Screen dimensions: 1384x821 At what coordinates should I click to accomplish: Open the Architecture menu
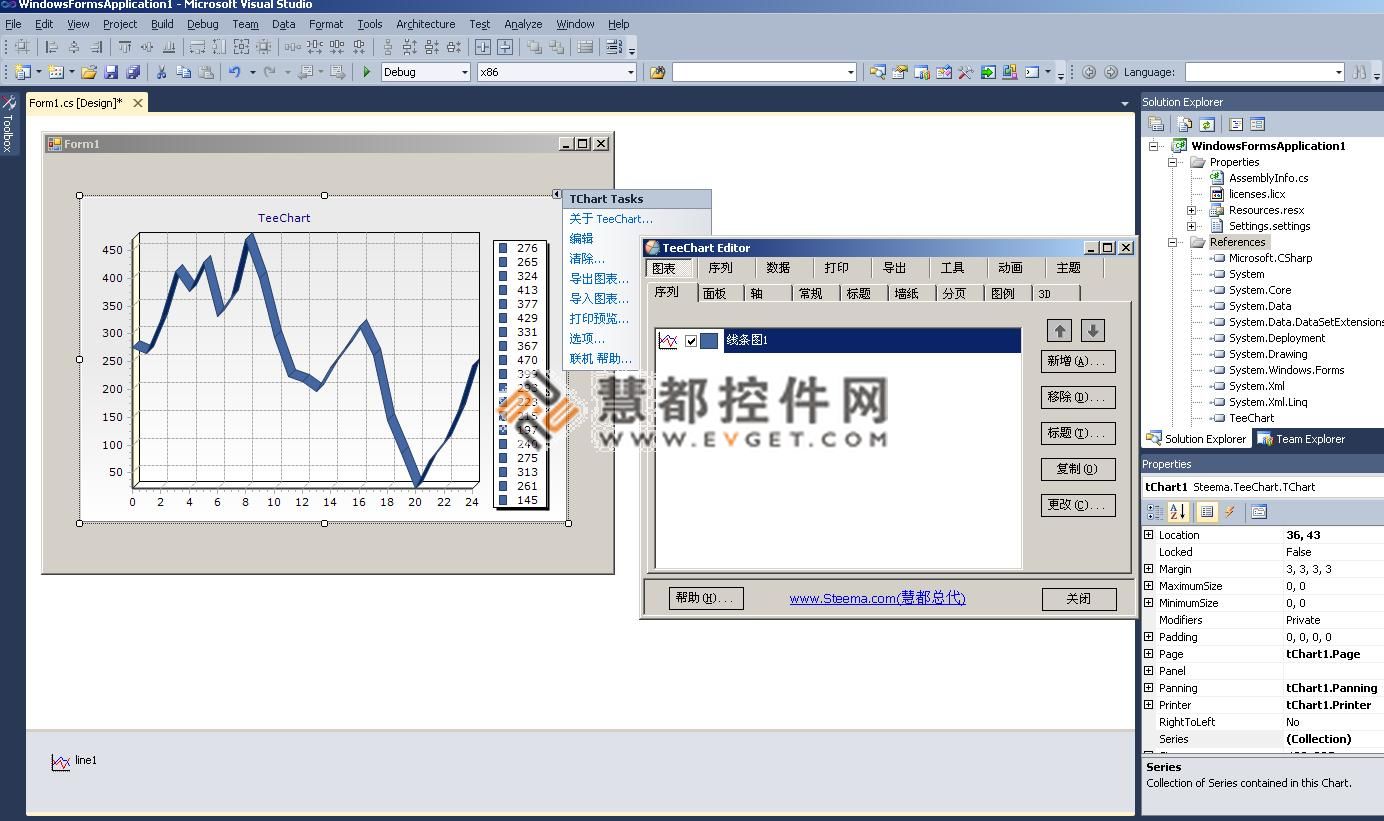coord(425,24)
